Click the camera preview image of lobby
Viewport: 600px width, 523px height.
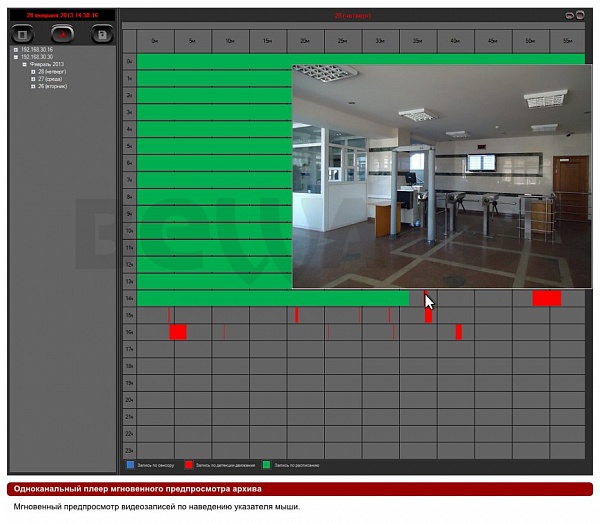click(442, 176)
